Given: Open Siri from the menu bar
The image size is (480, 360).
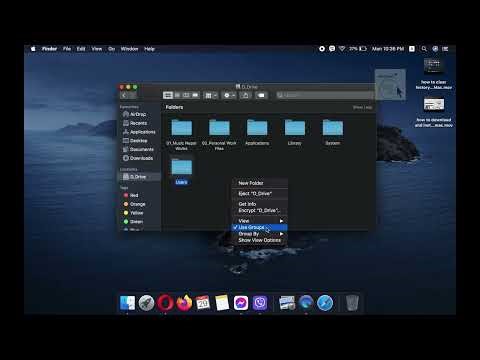Looking at the screenshot, I should click(435, 49).
